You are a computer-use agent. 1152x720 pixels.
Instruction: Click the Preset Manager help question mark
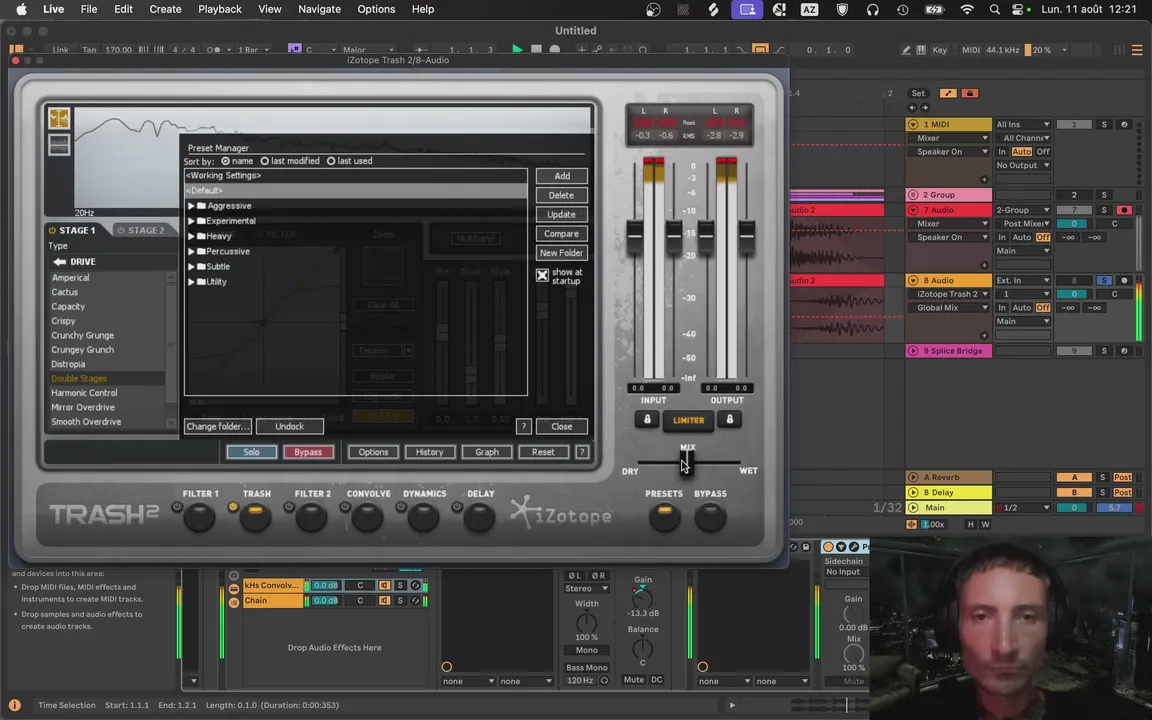tap(523, 426)
